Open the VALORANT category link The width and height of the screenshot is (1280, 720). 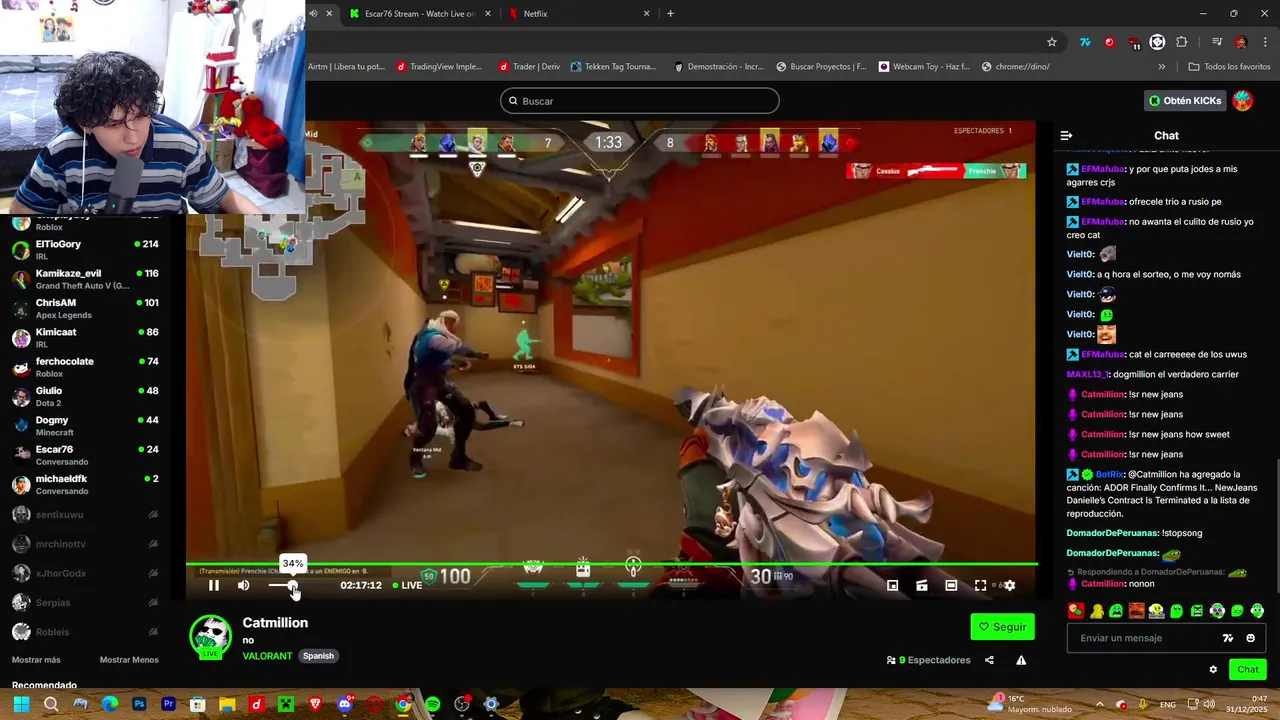pyautogui.click(x=267, y=656)
